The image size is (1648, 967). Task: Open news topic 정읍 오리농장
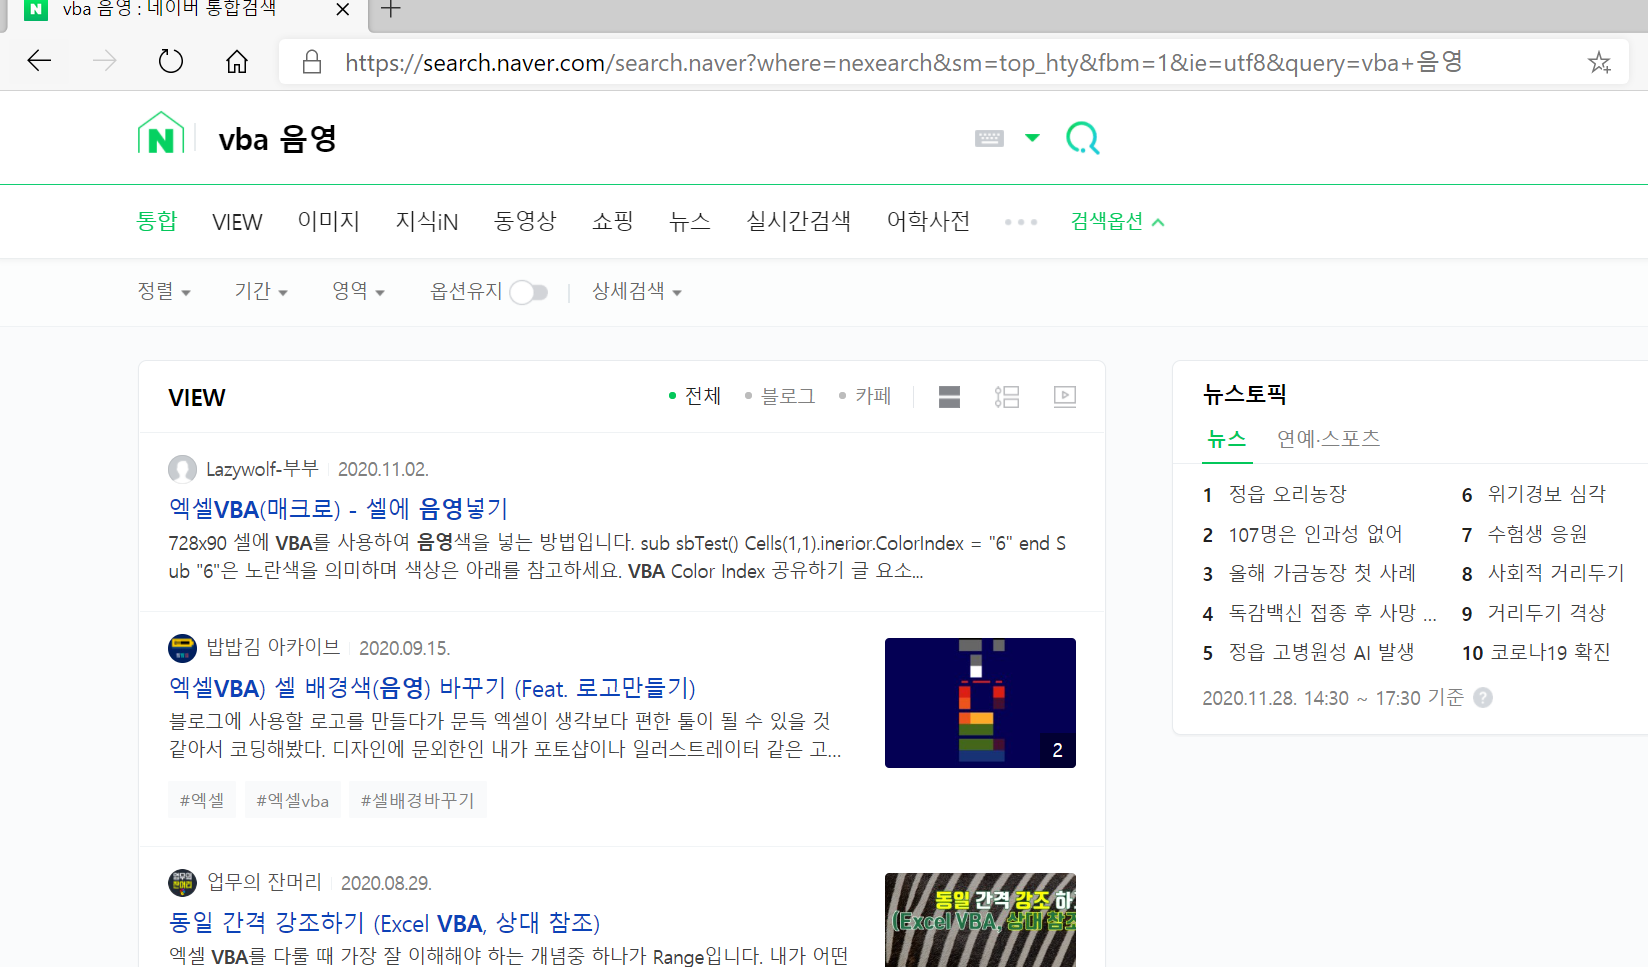pos(1288,494)
